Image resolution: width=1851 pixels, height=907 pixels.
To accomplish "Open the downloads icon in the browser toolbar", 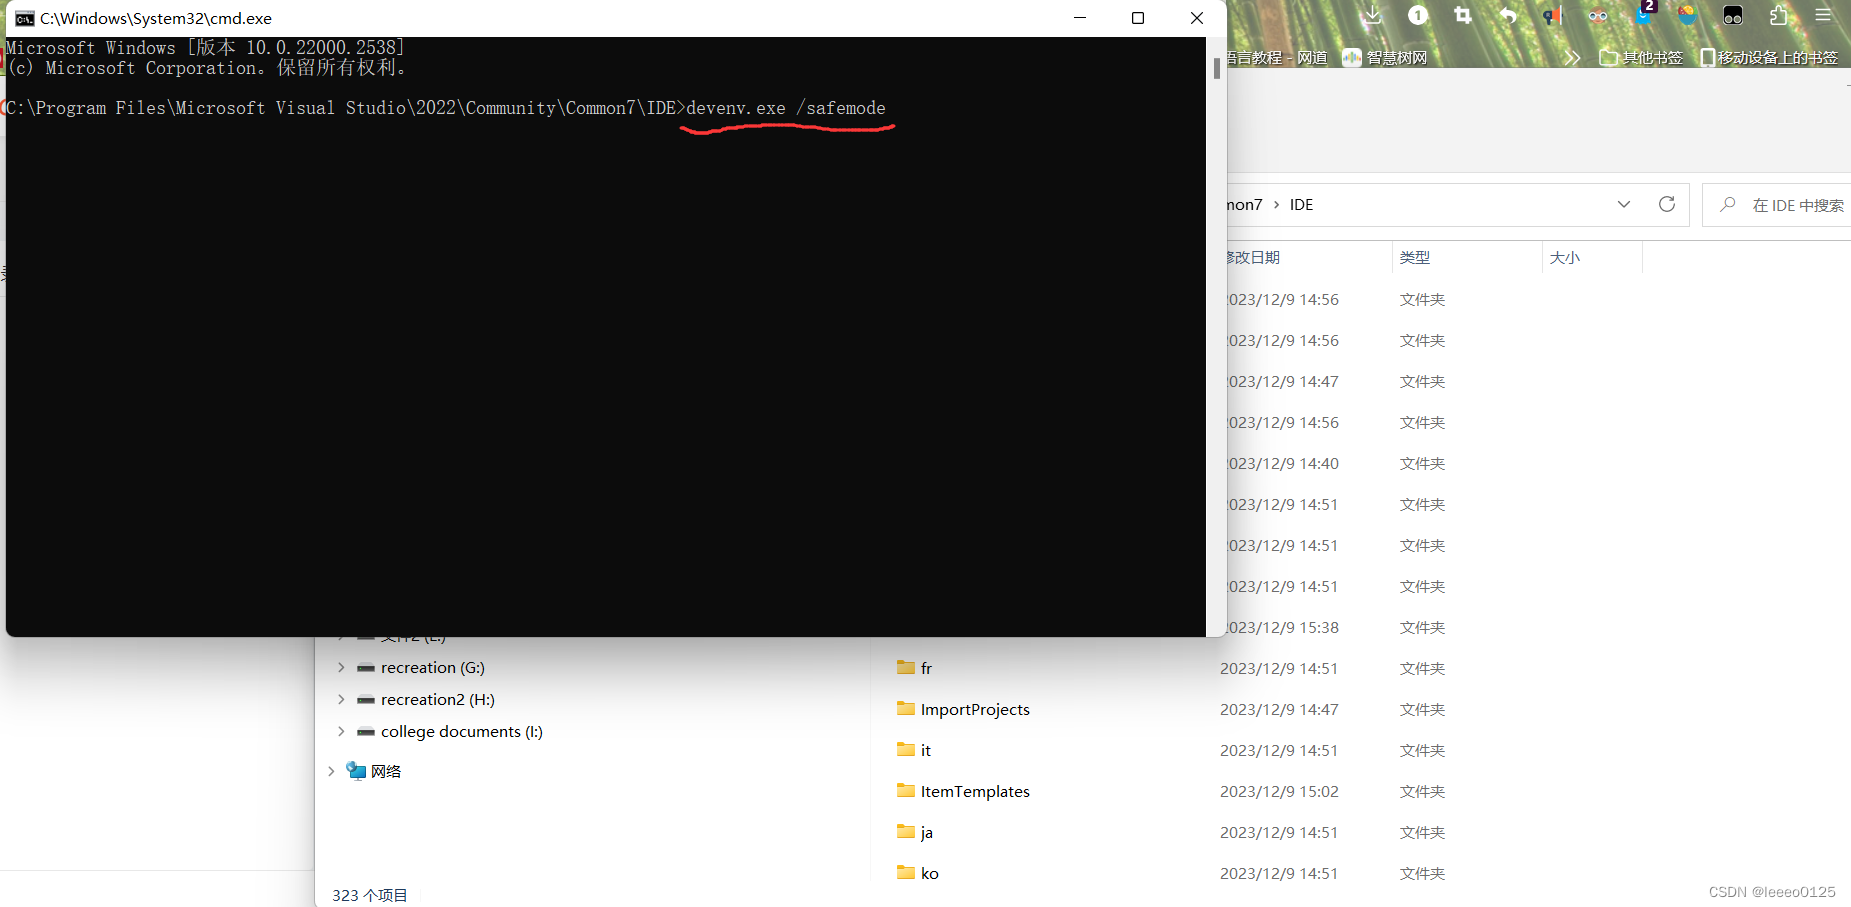I will point(1373,16).
